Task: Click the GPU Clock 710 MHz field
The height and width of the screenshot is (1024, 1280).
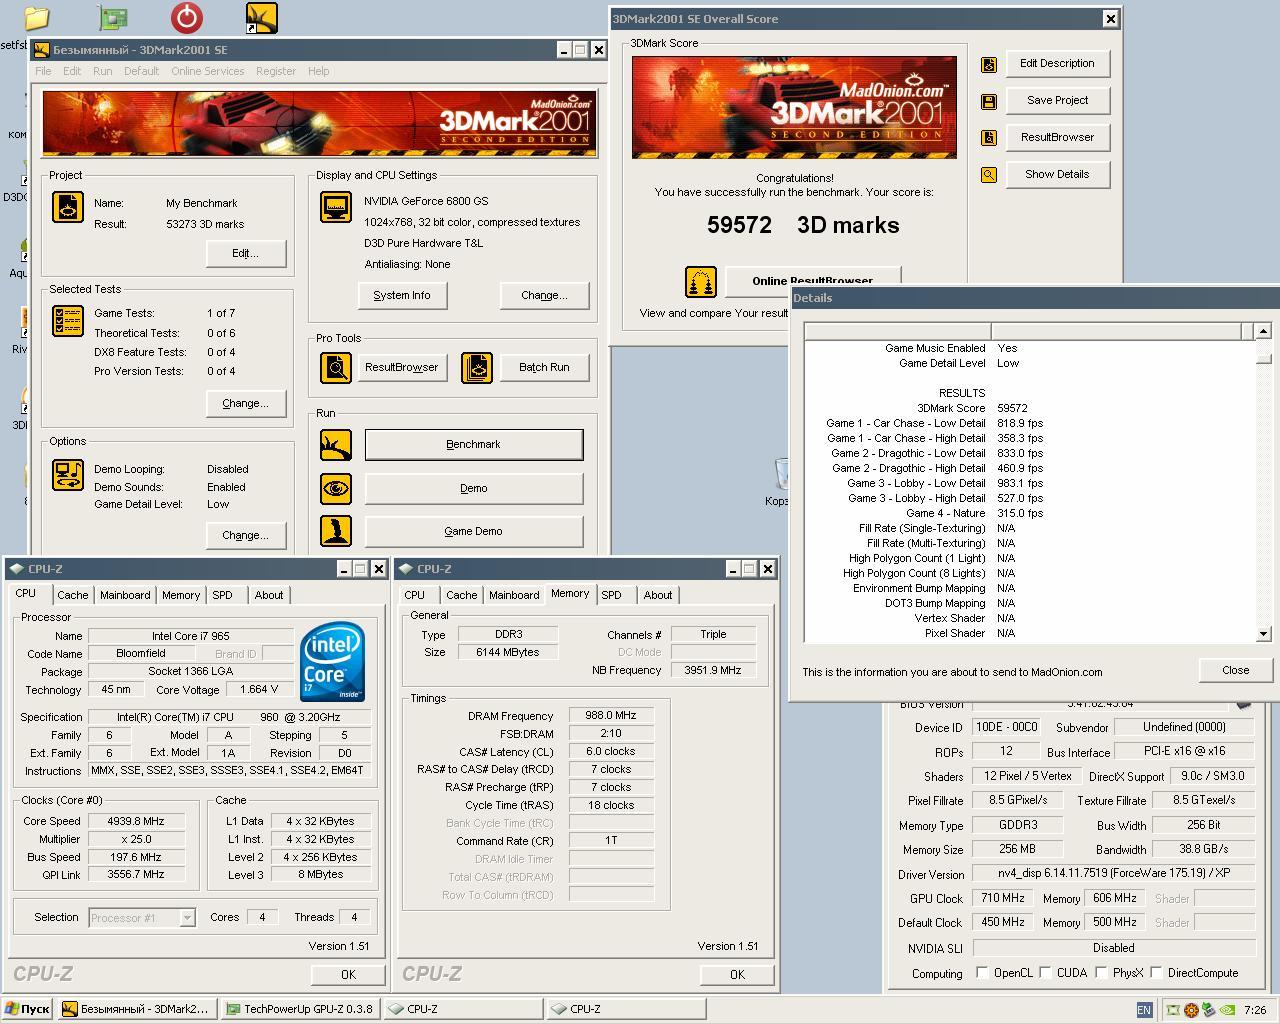Action: (x=1003, y=898)
